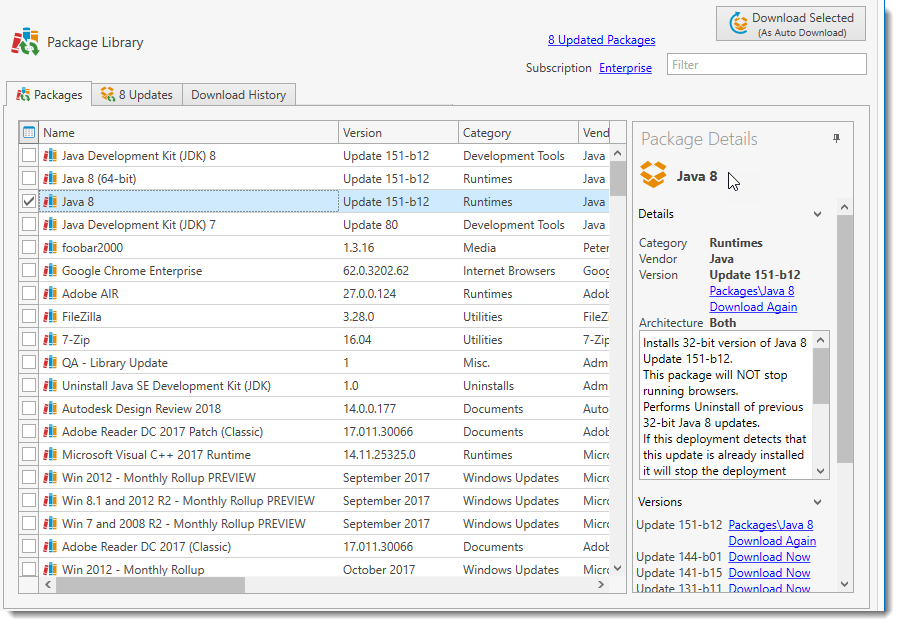The width and height of the screenshot is (900, 626).
Task: Collapse the Details section chevron
Action: coord(817,214)
